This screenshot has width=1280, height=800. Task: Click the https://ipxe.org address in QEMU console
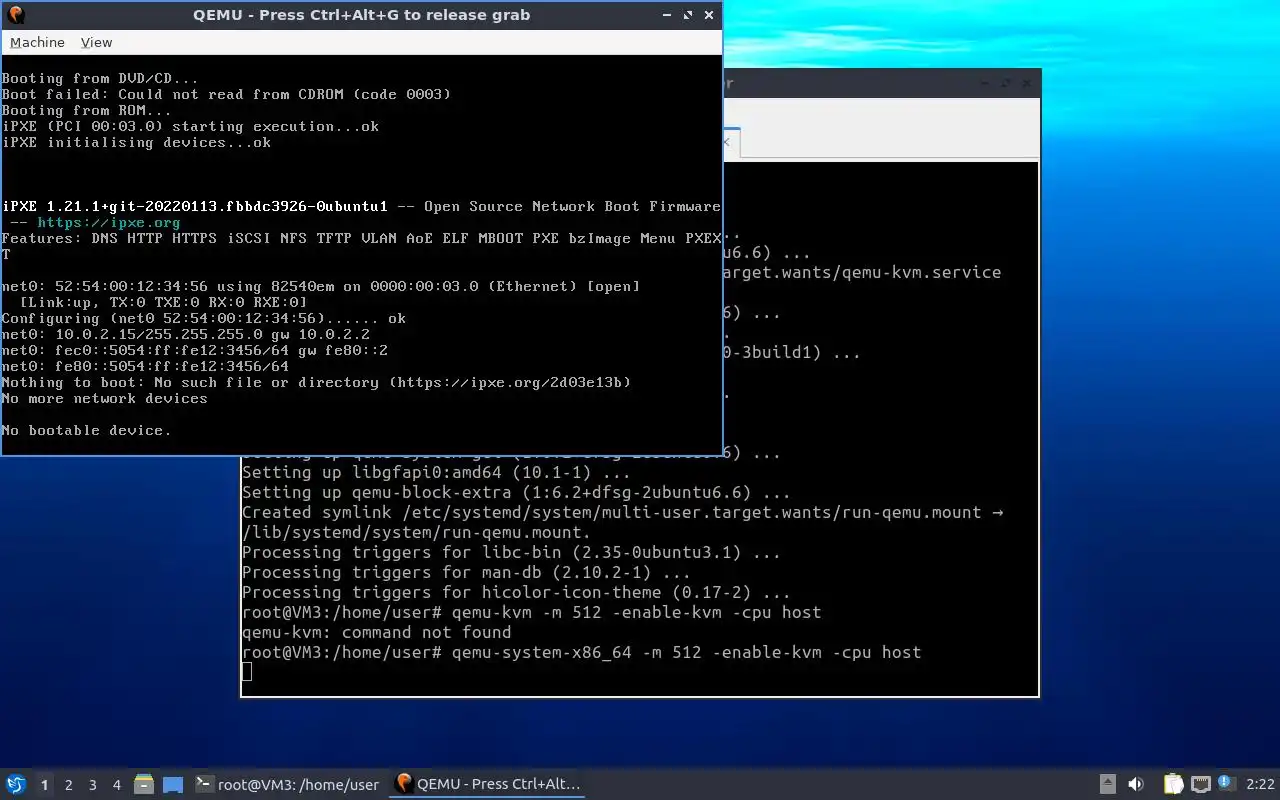click(x=109, y=222)
